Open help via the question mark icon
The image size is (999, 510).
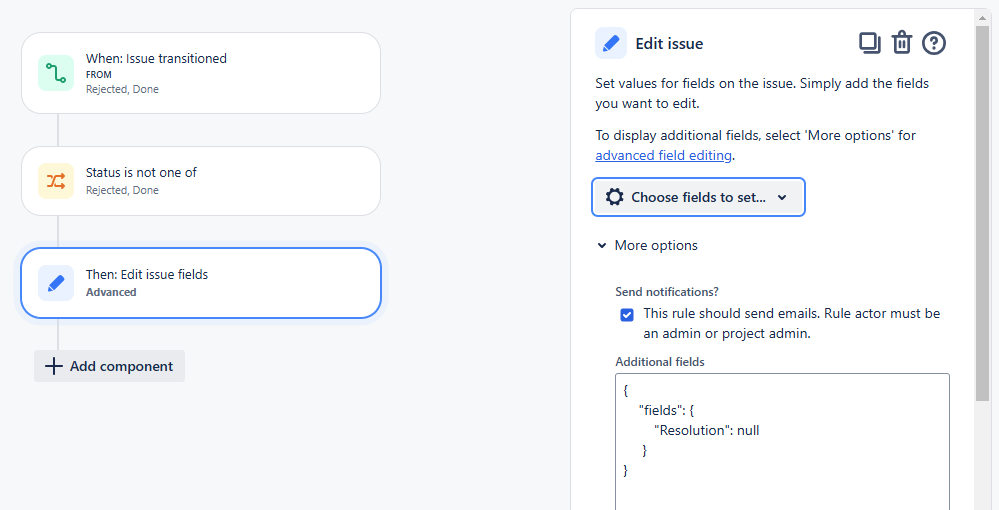[x=934, y=43]
